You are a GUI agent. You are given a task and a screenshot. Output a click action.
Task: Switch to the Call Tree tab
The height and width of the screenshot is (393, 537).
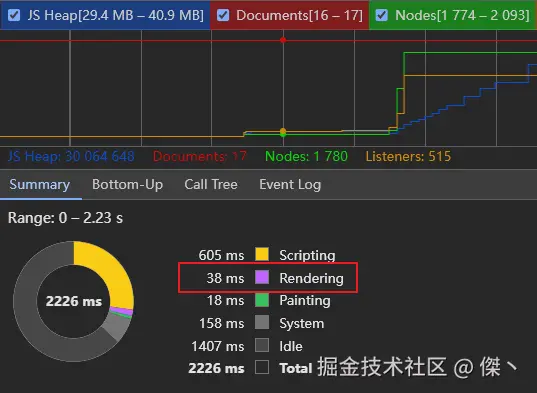click(211, 185)
